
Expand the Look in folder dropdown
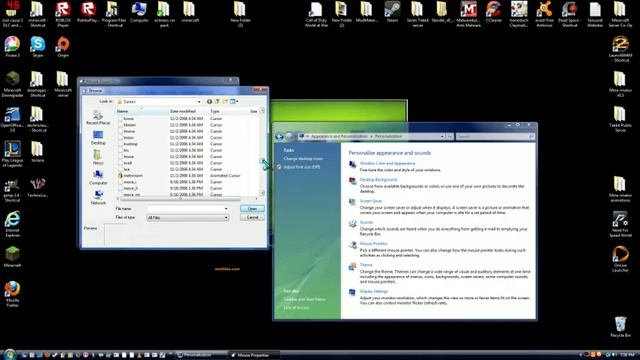[199, 101]
